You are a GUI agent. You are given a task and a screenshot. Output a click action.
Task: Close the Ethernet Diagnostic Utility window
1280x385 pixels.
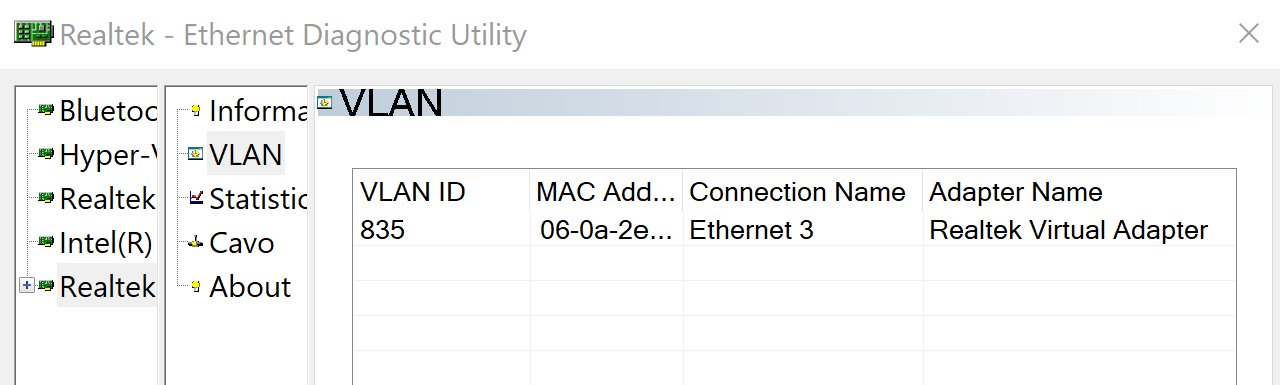coord(1248,33)
